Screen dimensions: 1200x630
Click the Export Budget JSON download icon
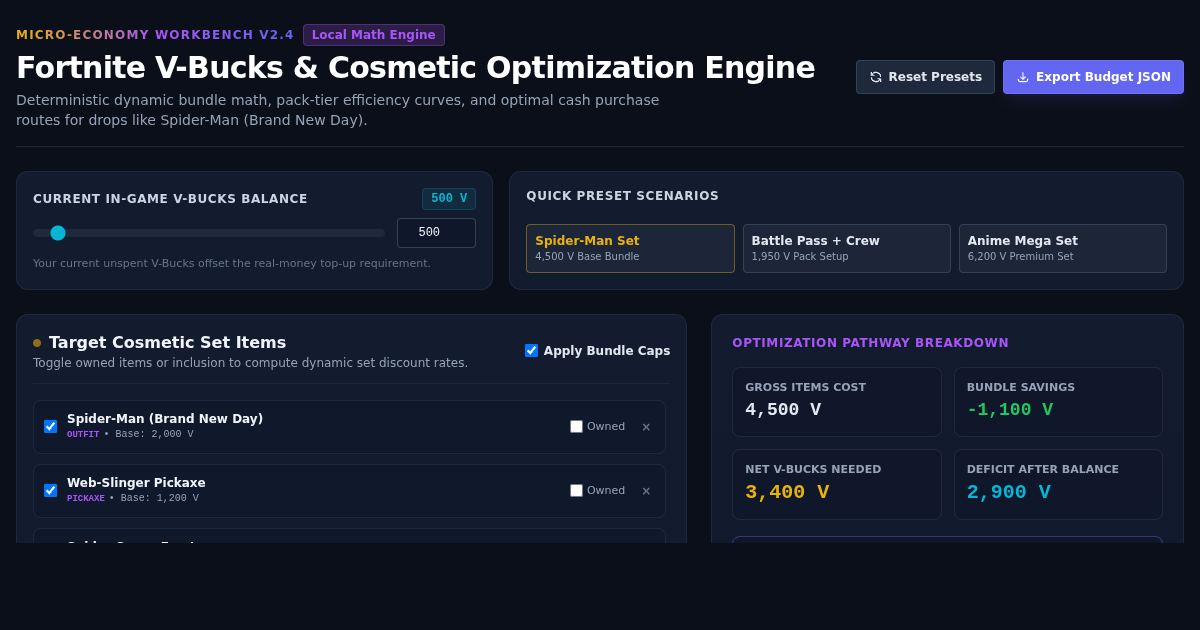(1023, 77)
